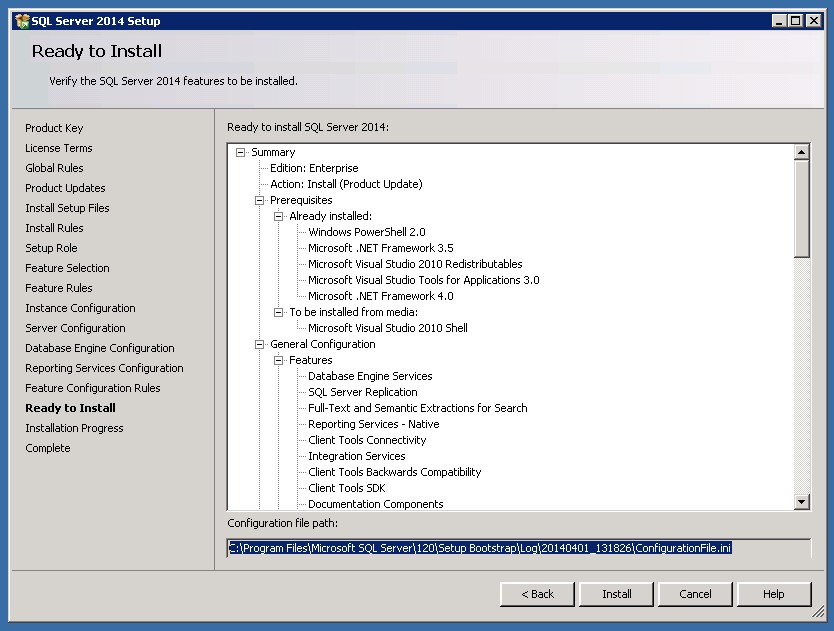Collapse the General Configuration node
This screenshot has width=834, height=631.
click(x=260, y=344)
